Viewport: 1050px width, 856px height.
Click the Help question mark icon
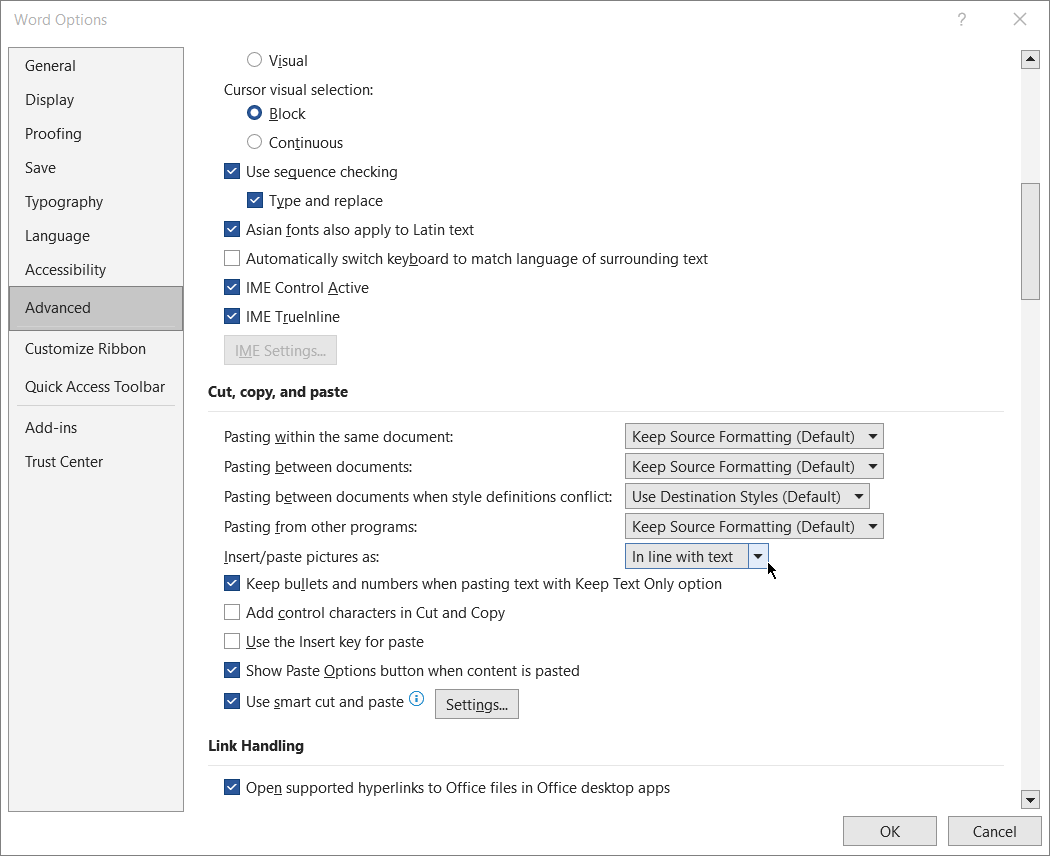pos(962,19)
